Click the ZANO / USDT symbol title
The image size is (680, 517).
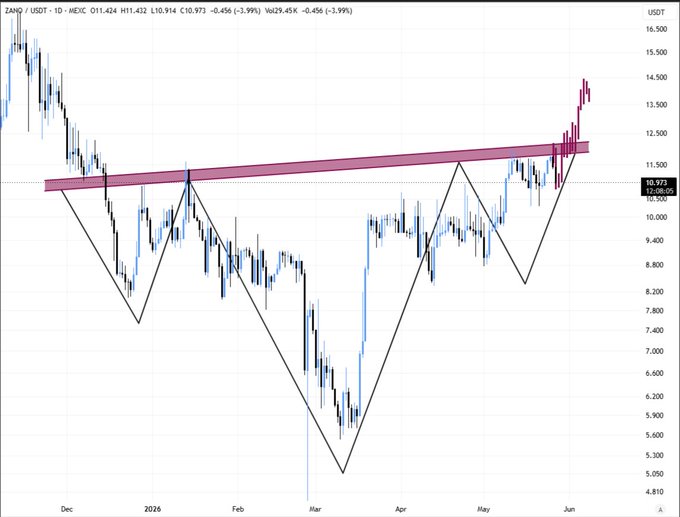(x=26, y=11)
